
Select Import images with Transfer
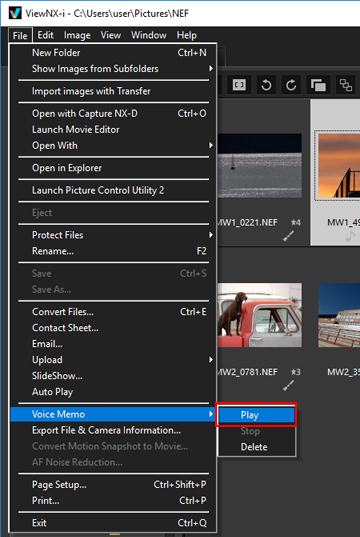coord(113,91)
